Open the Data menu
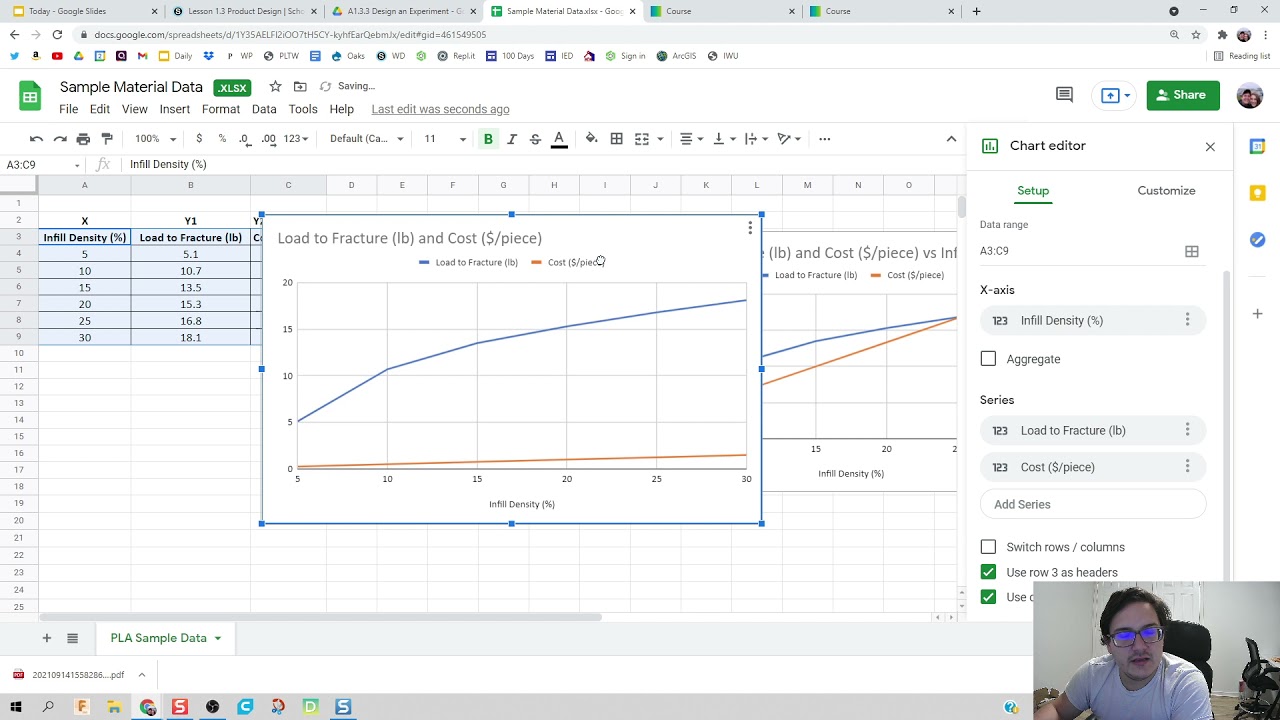The height and width of the screenshot is (720, 1280). [x=264, y=109]
